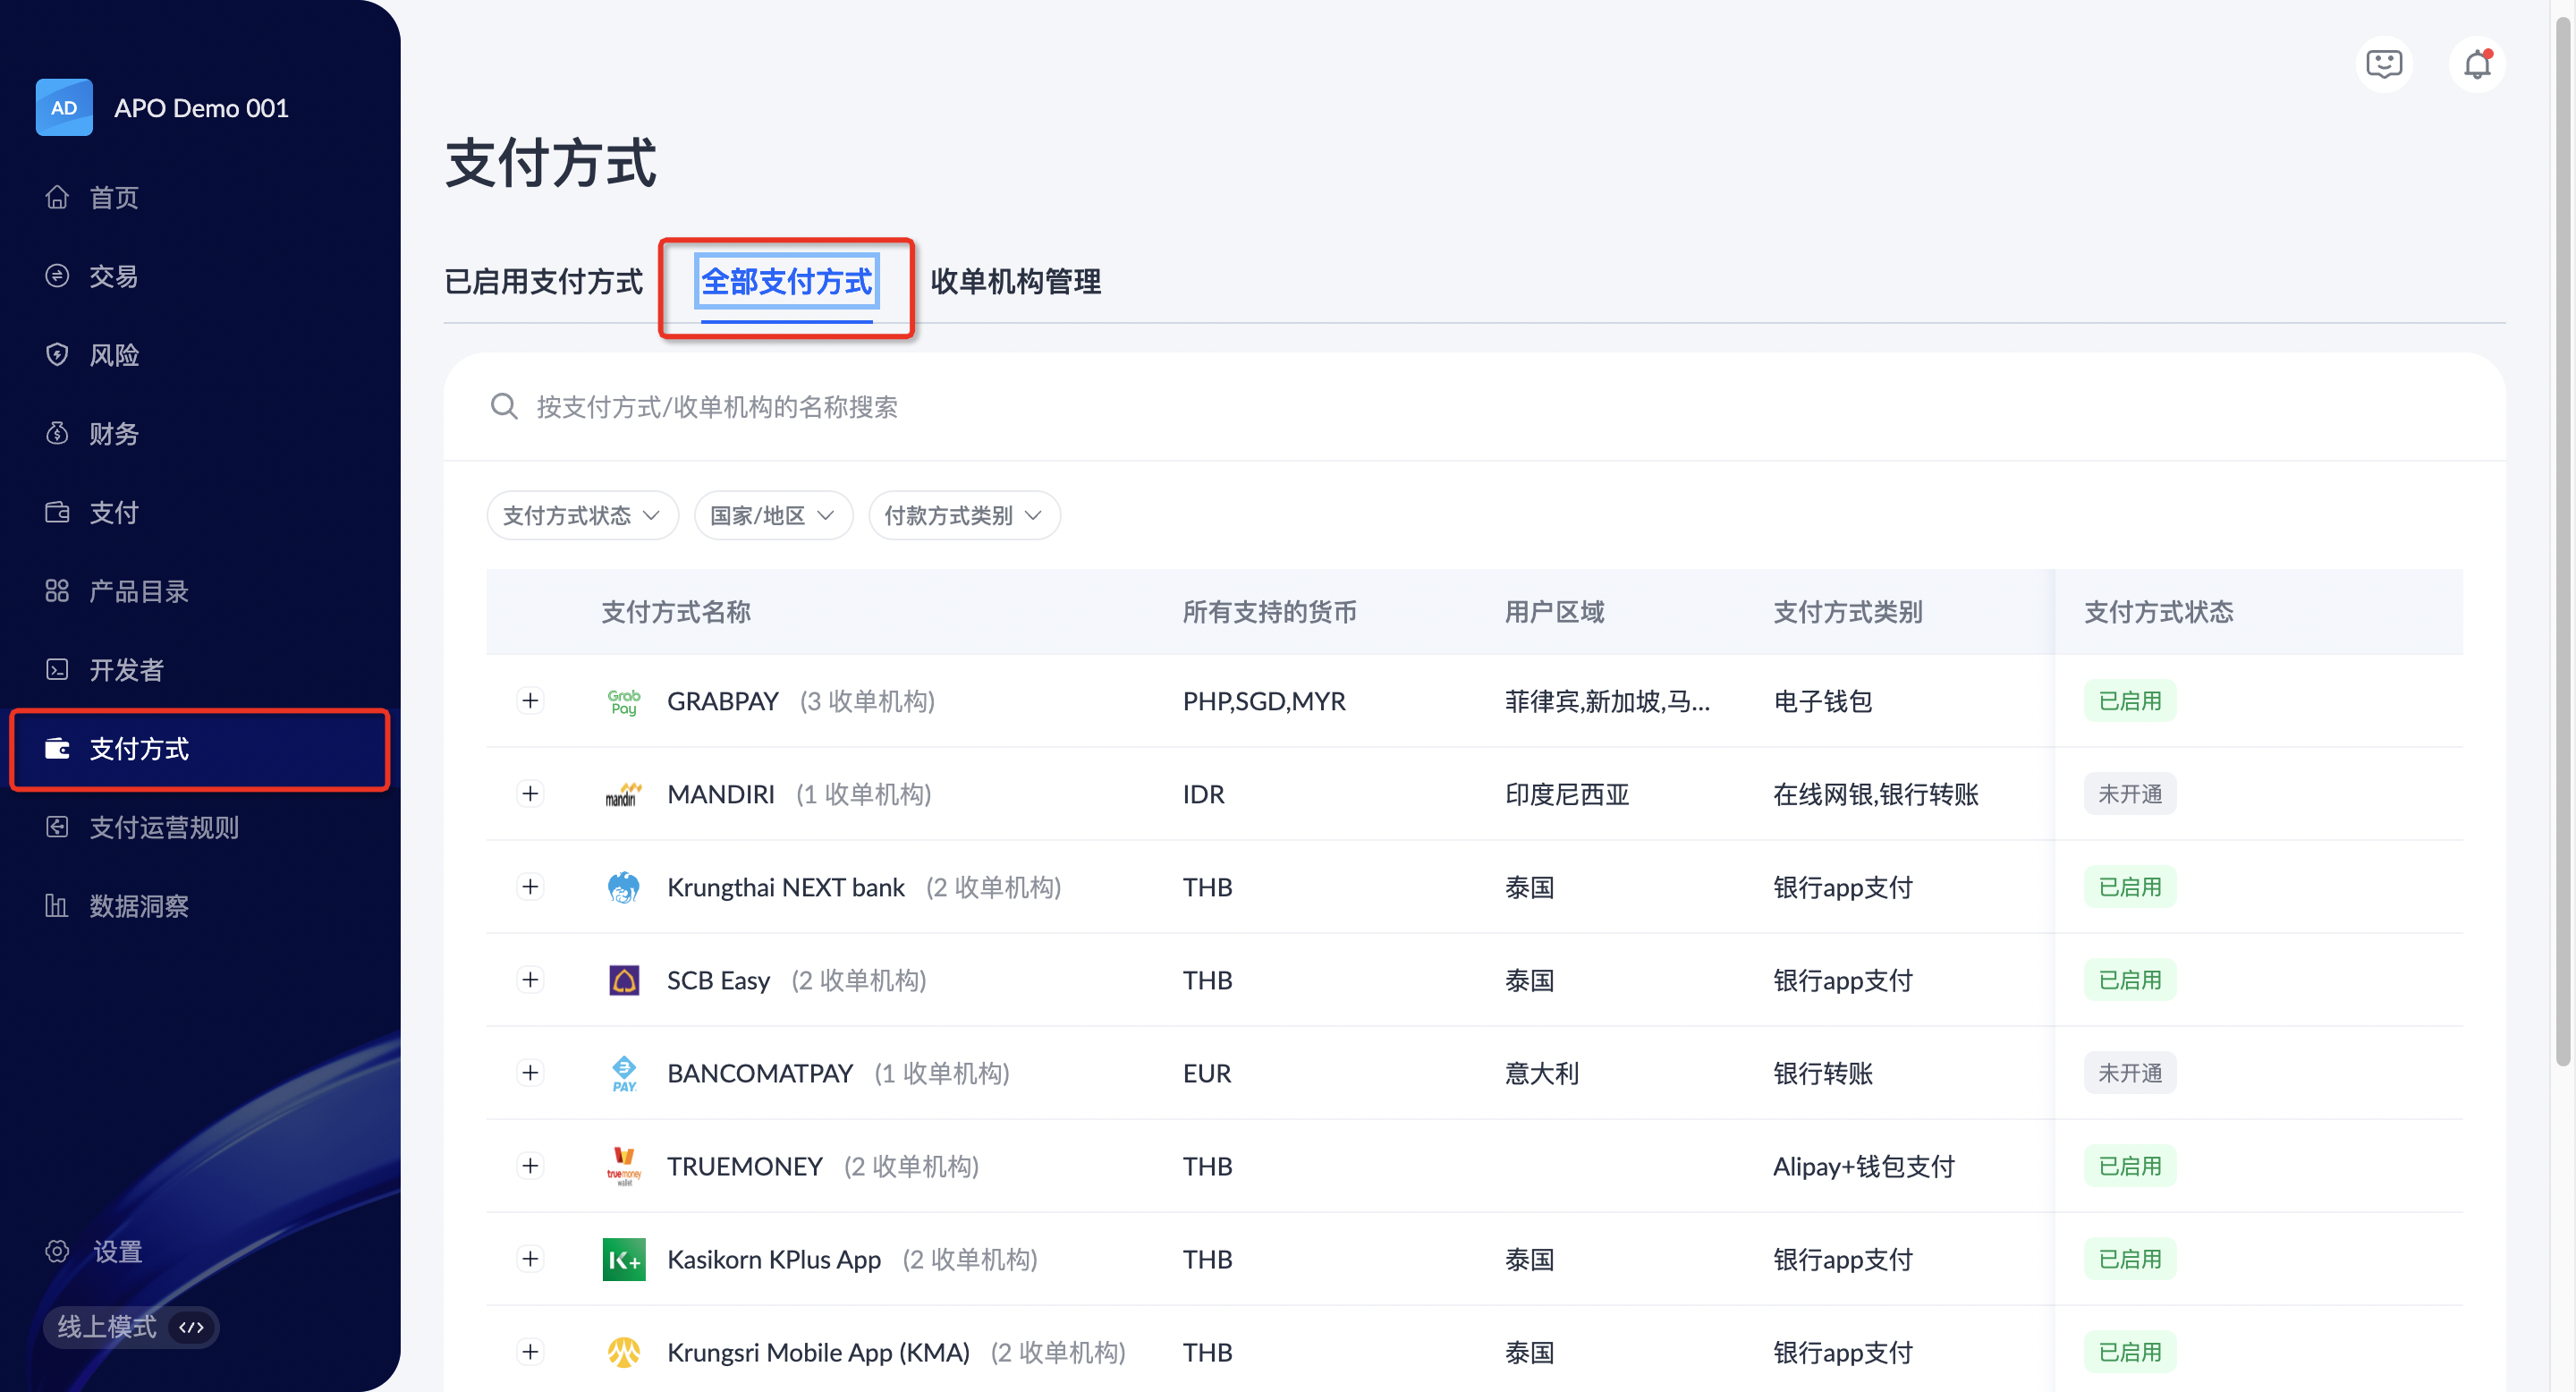The image size is (2576, 1392).
Task: Click the notification bell icon
Action: coord(2476,65)
